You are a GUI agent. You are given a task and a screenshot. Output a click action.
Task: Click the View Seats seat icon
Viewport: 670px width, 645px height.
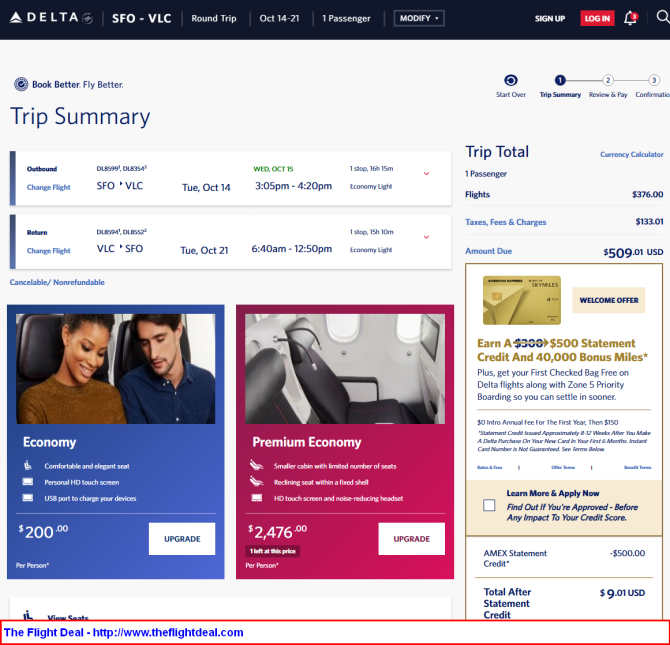pyautogui.click(x=28, y=616)
